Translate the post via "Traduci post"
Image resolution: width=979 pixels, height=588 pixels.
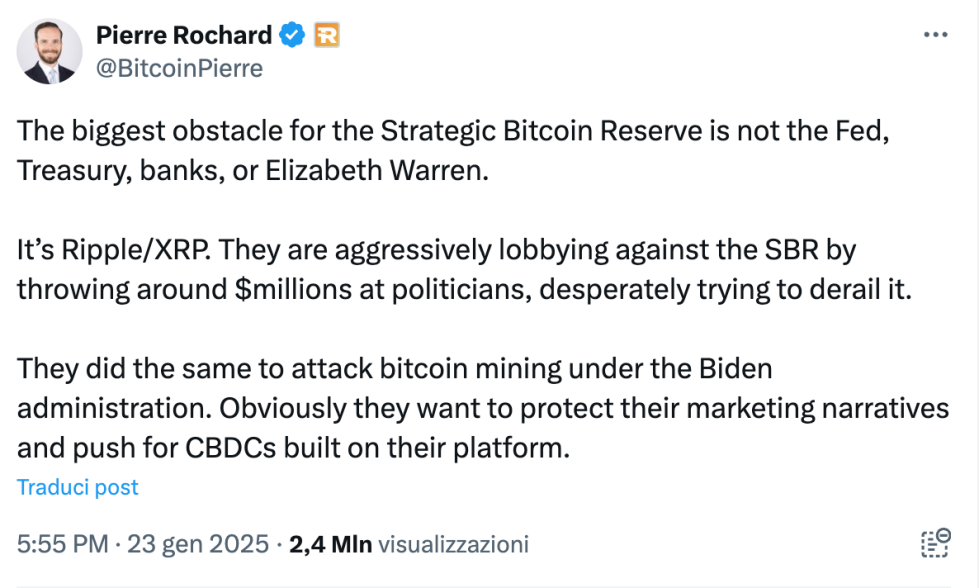point(77,487)
